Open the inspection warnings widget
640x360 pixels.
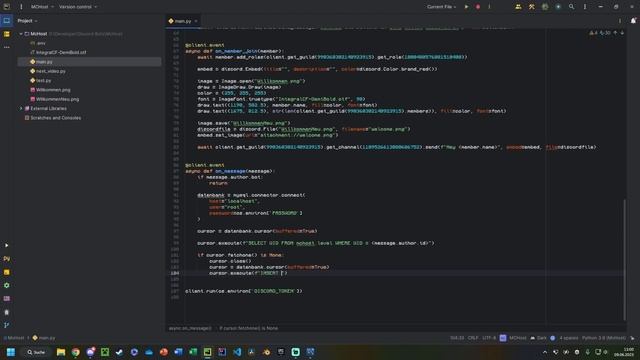pos(600,33)
